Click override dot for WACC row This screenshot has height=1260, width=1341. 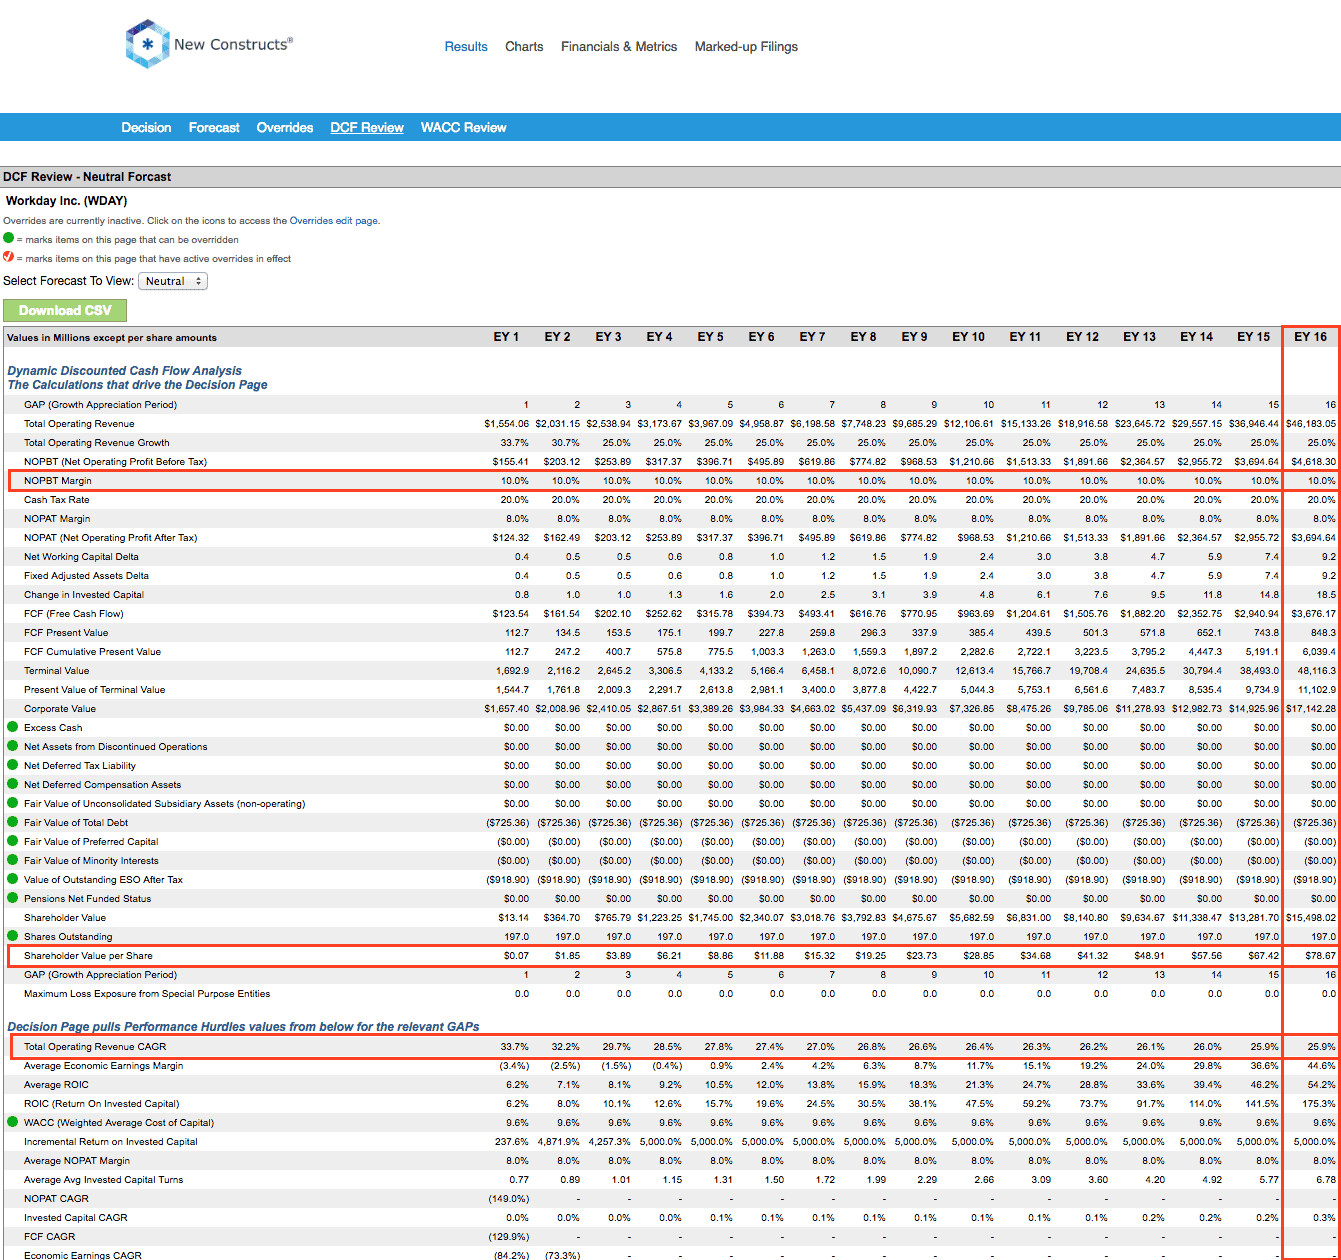12,1122
